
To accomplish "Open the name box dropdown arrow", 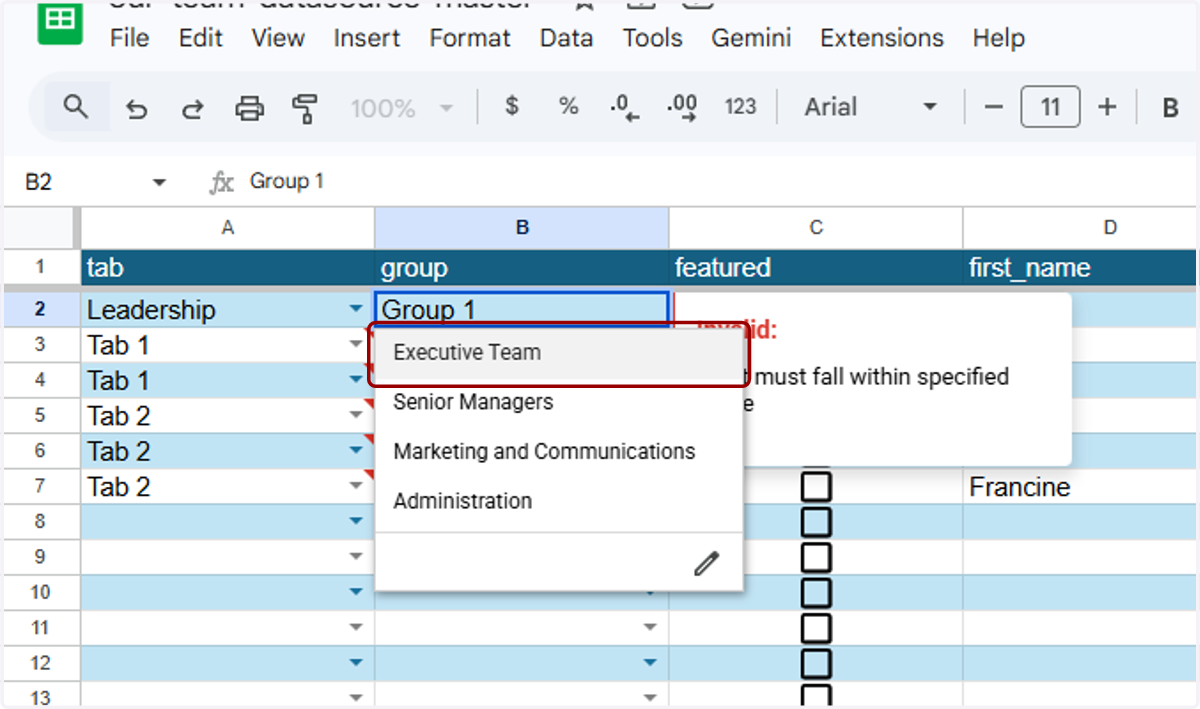I will click(x=158, y=182).
